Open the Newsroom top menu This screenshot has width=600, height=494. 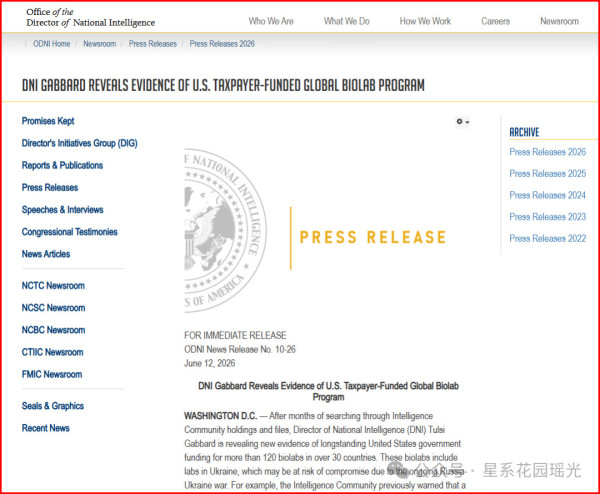559,21
